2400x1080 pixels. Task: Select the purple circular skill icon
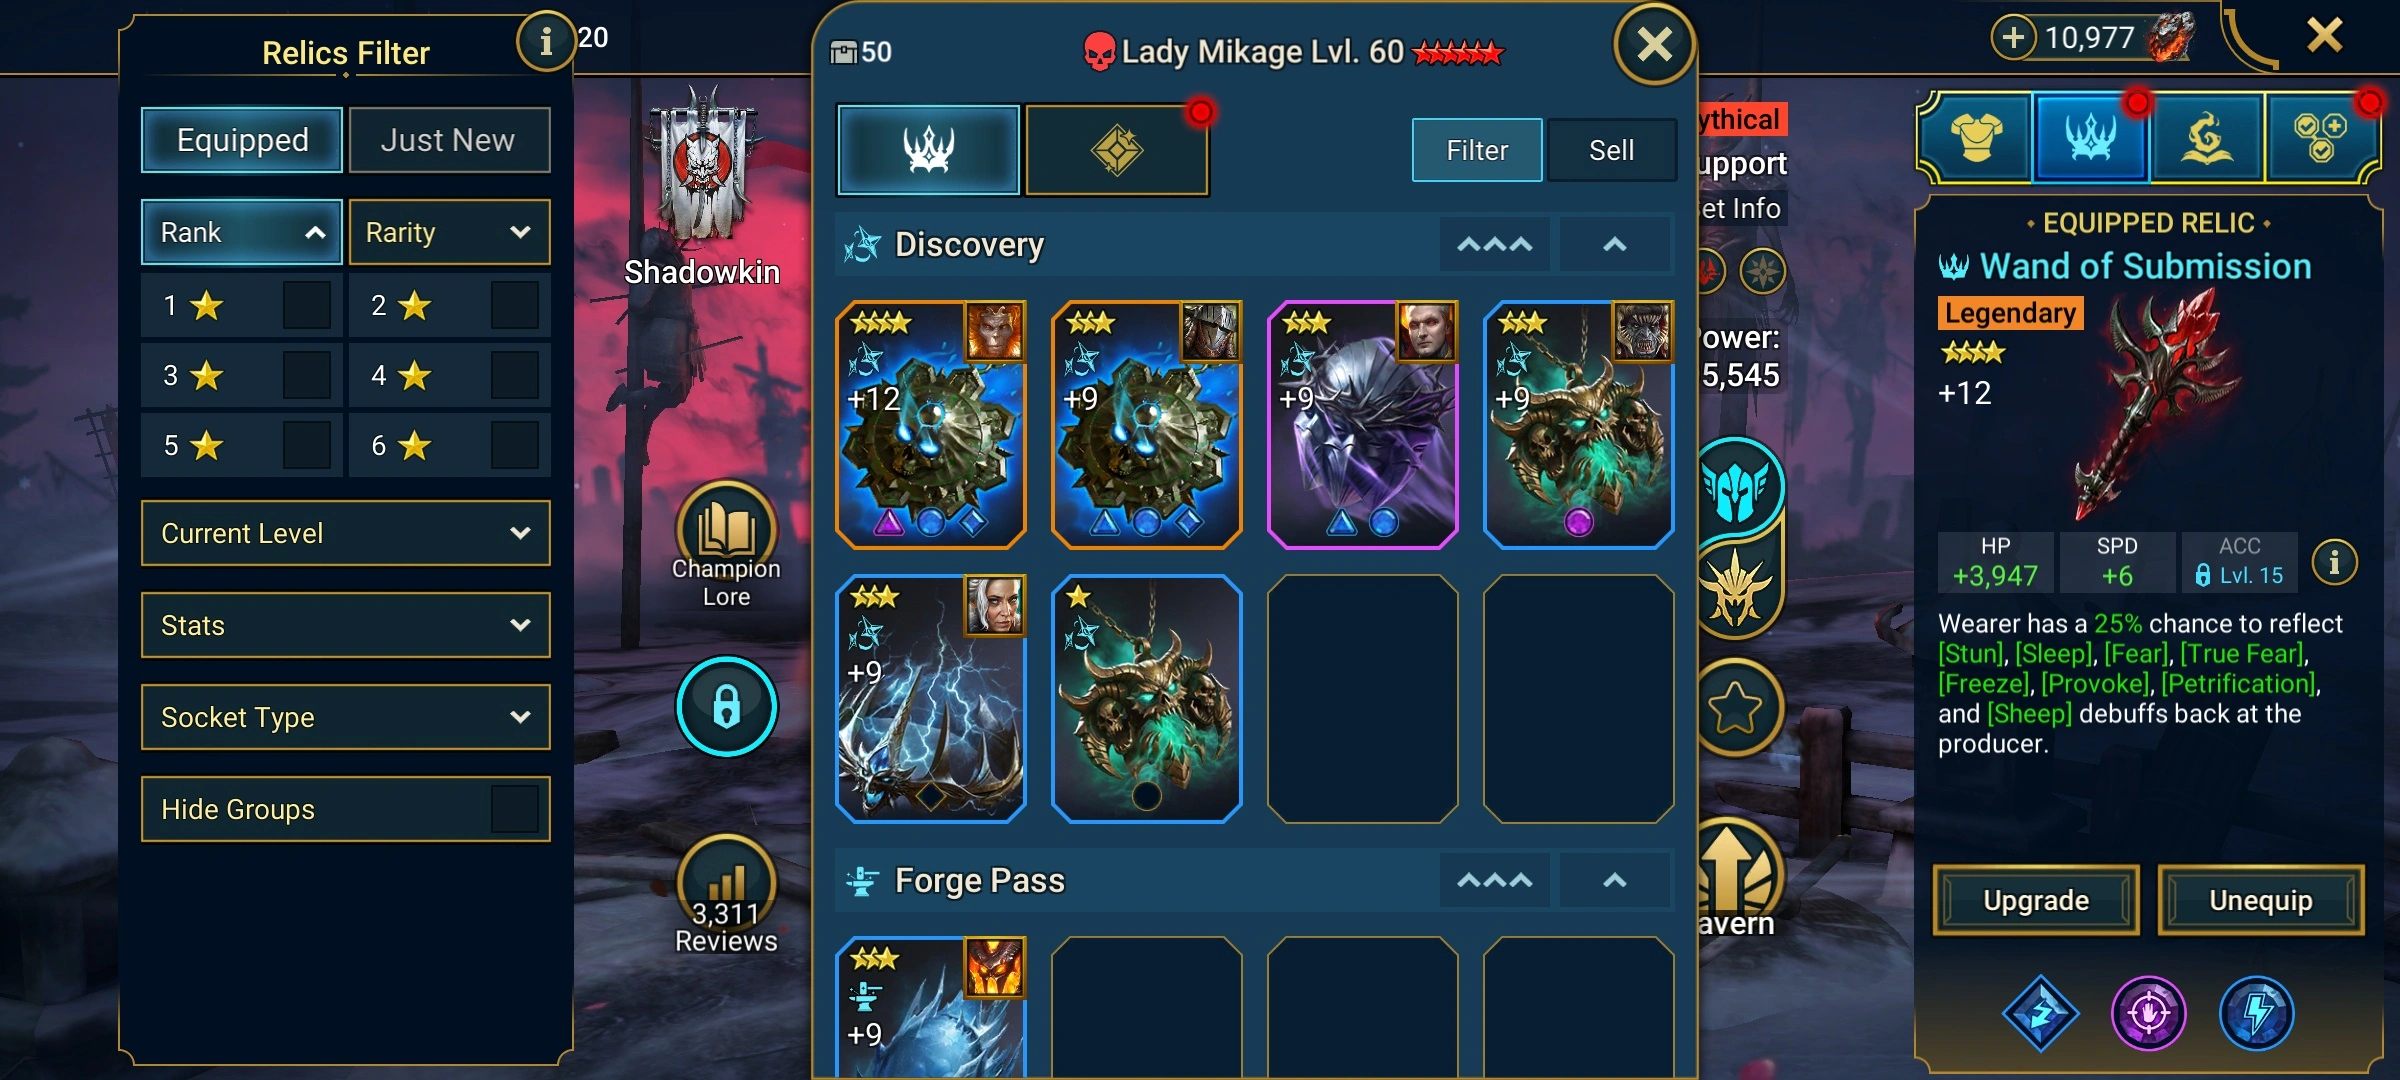(2148, 1013)
